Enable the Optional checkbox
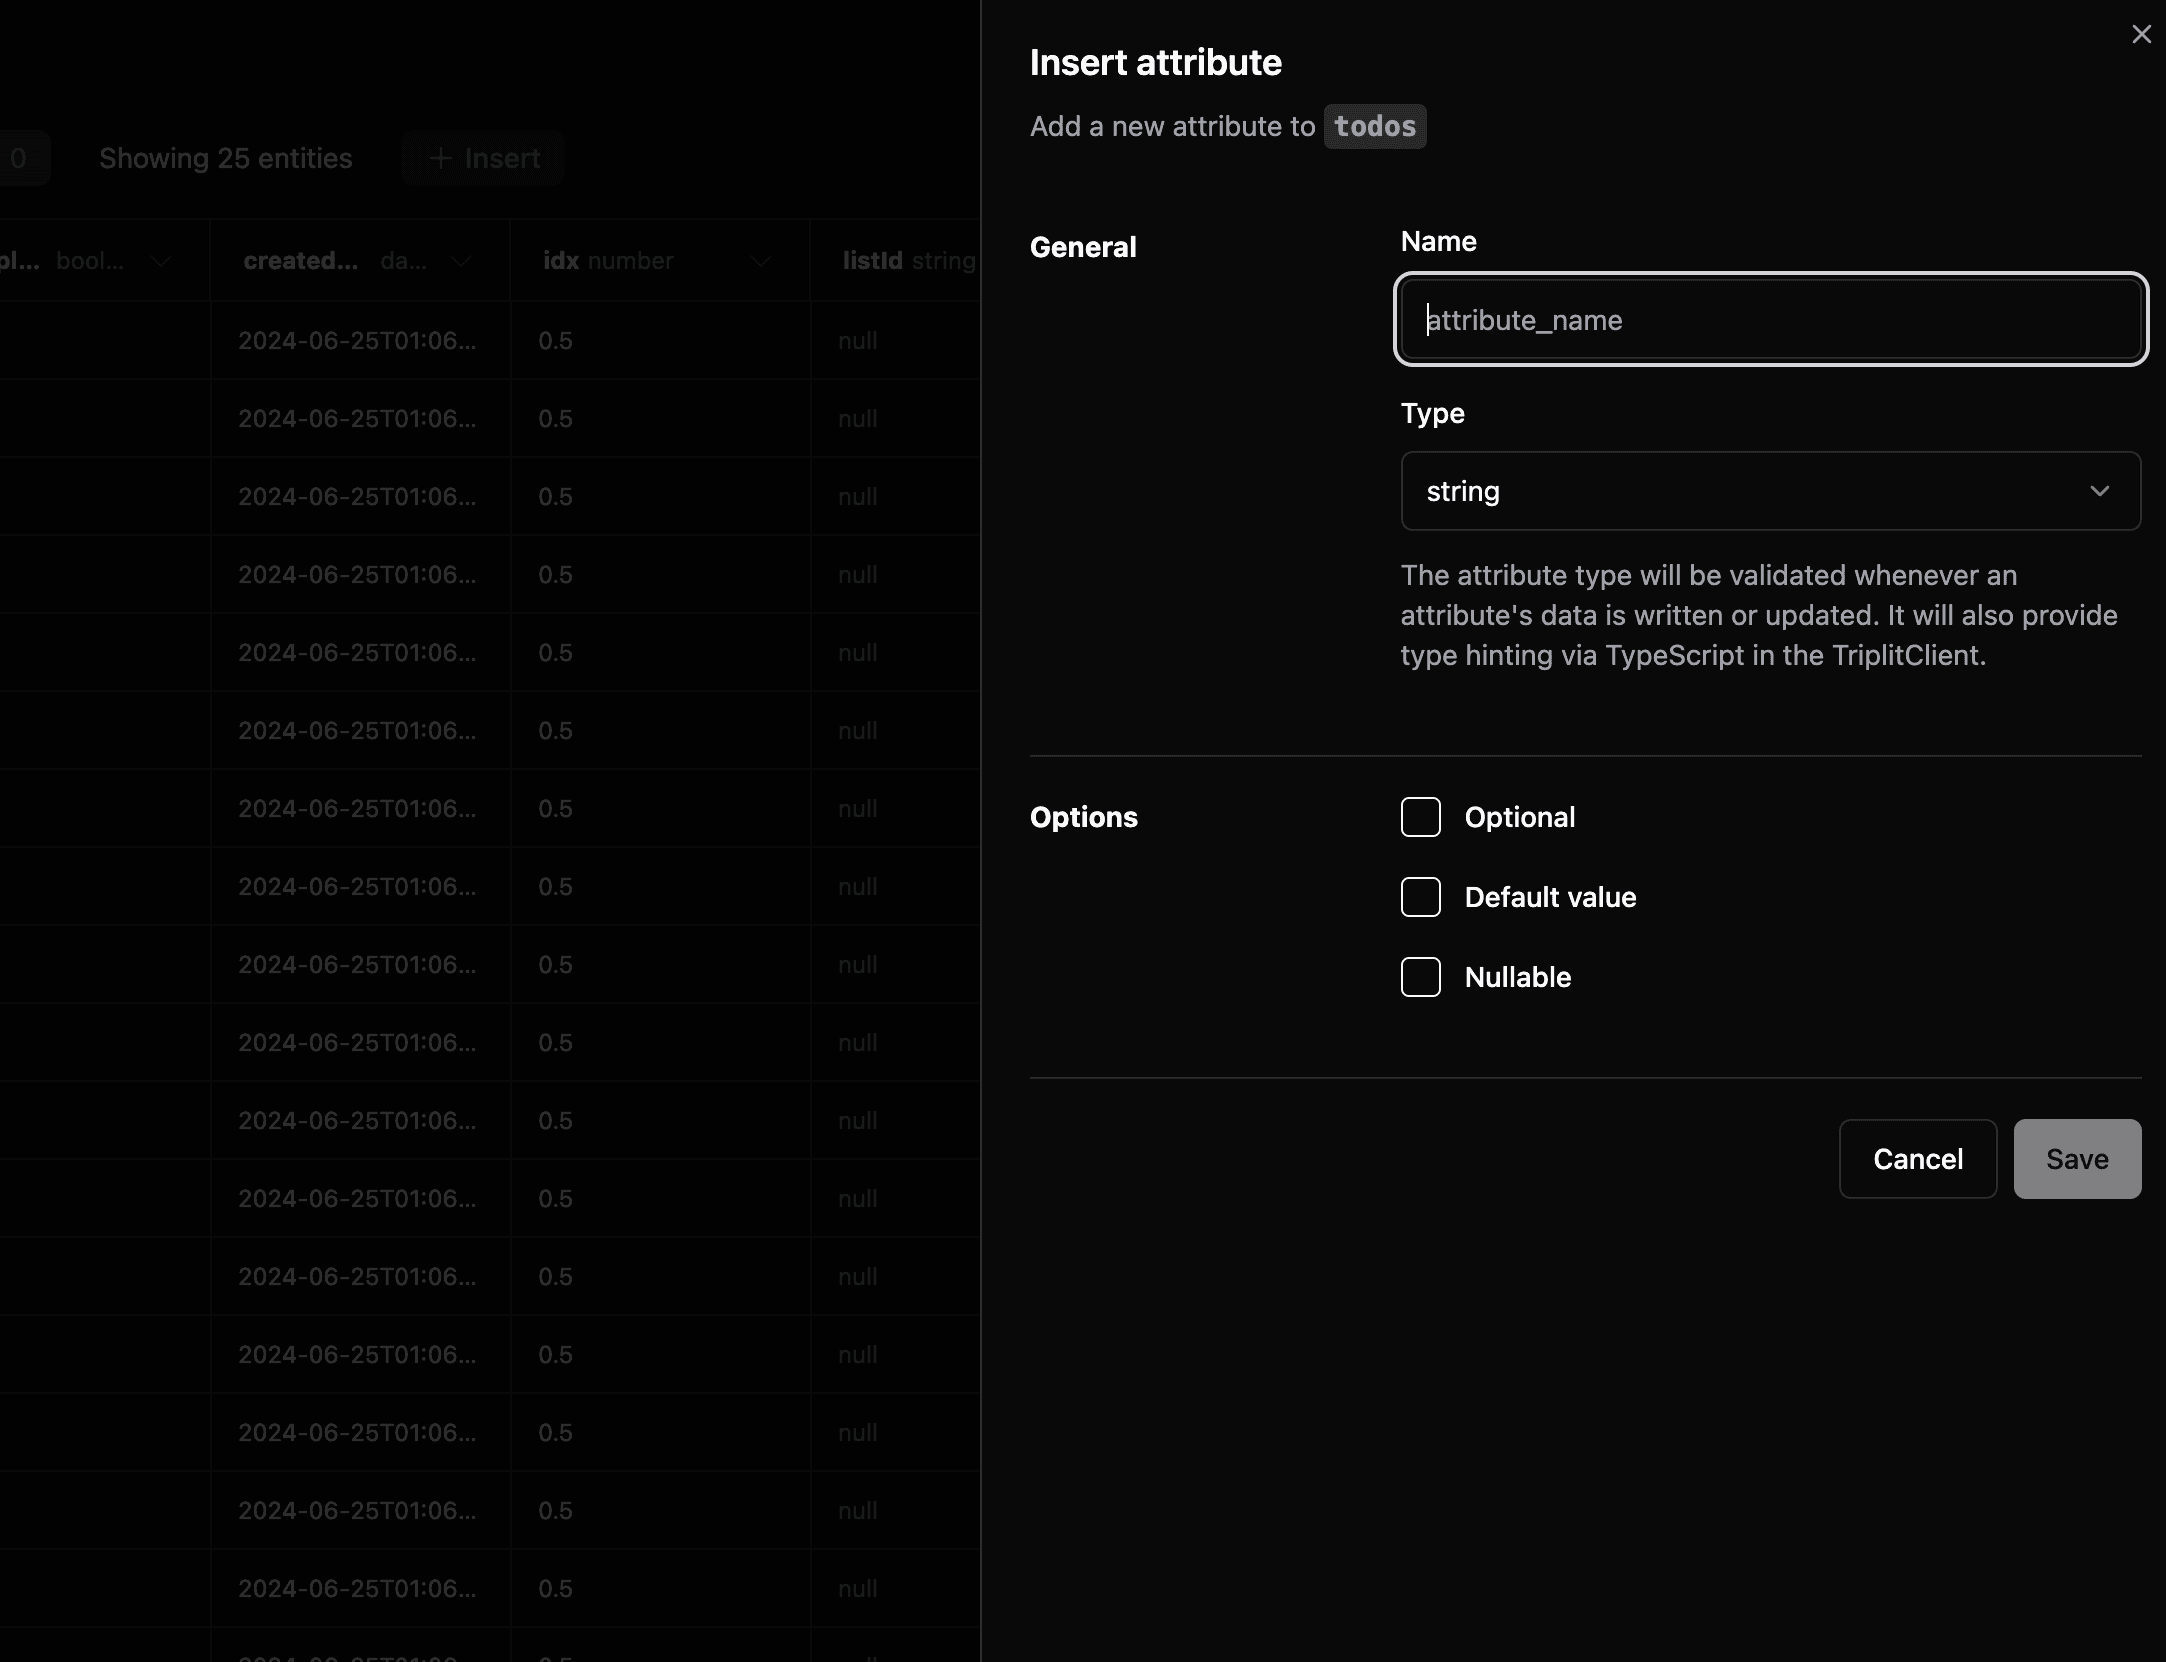 pos(1420,817)
